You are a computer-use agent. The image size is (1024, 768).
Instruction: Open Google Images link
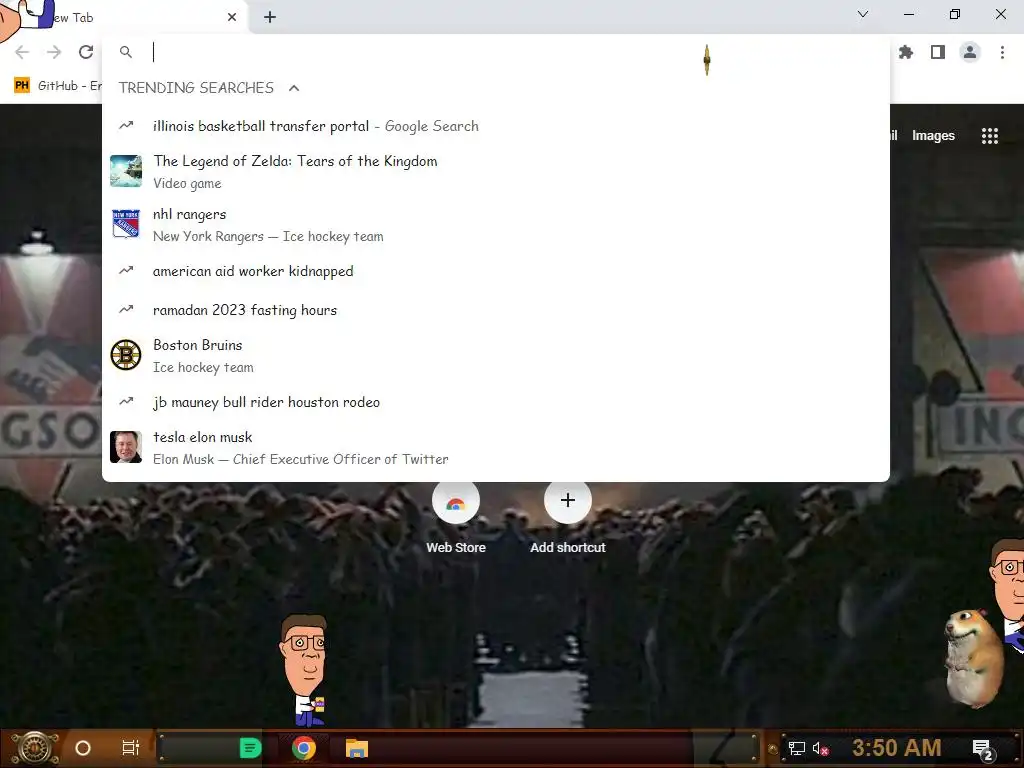933,136
